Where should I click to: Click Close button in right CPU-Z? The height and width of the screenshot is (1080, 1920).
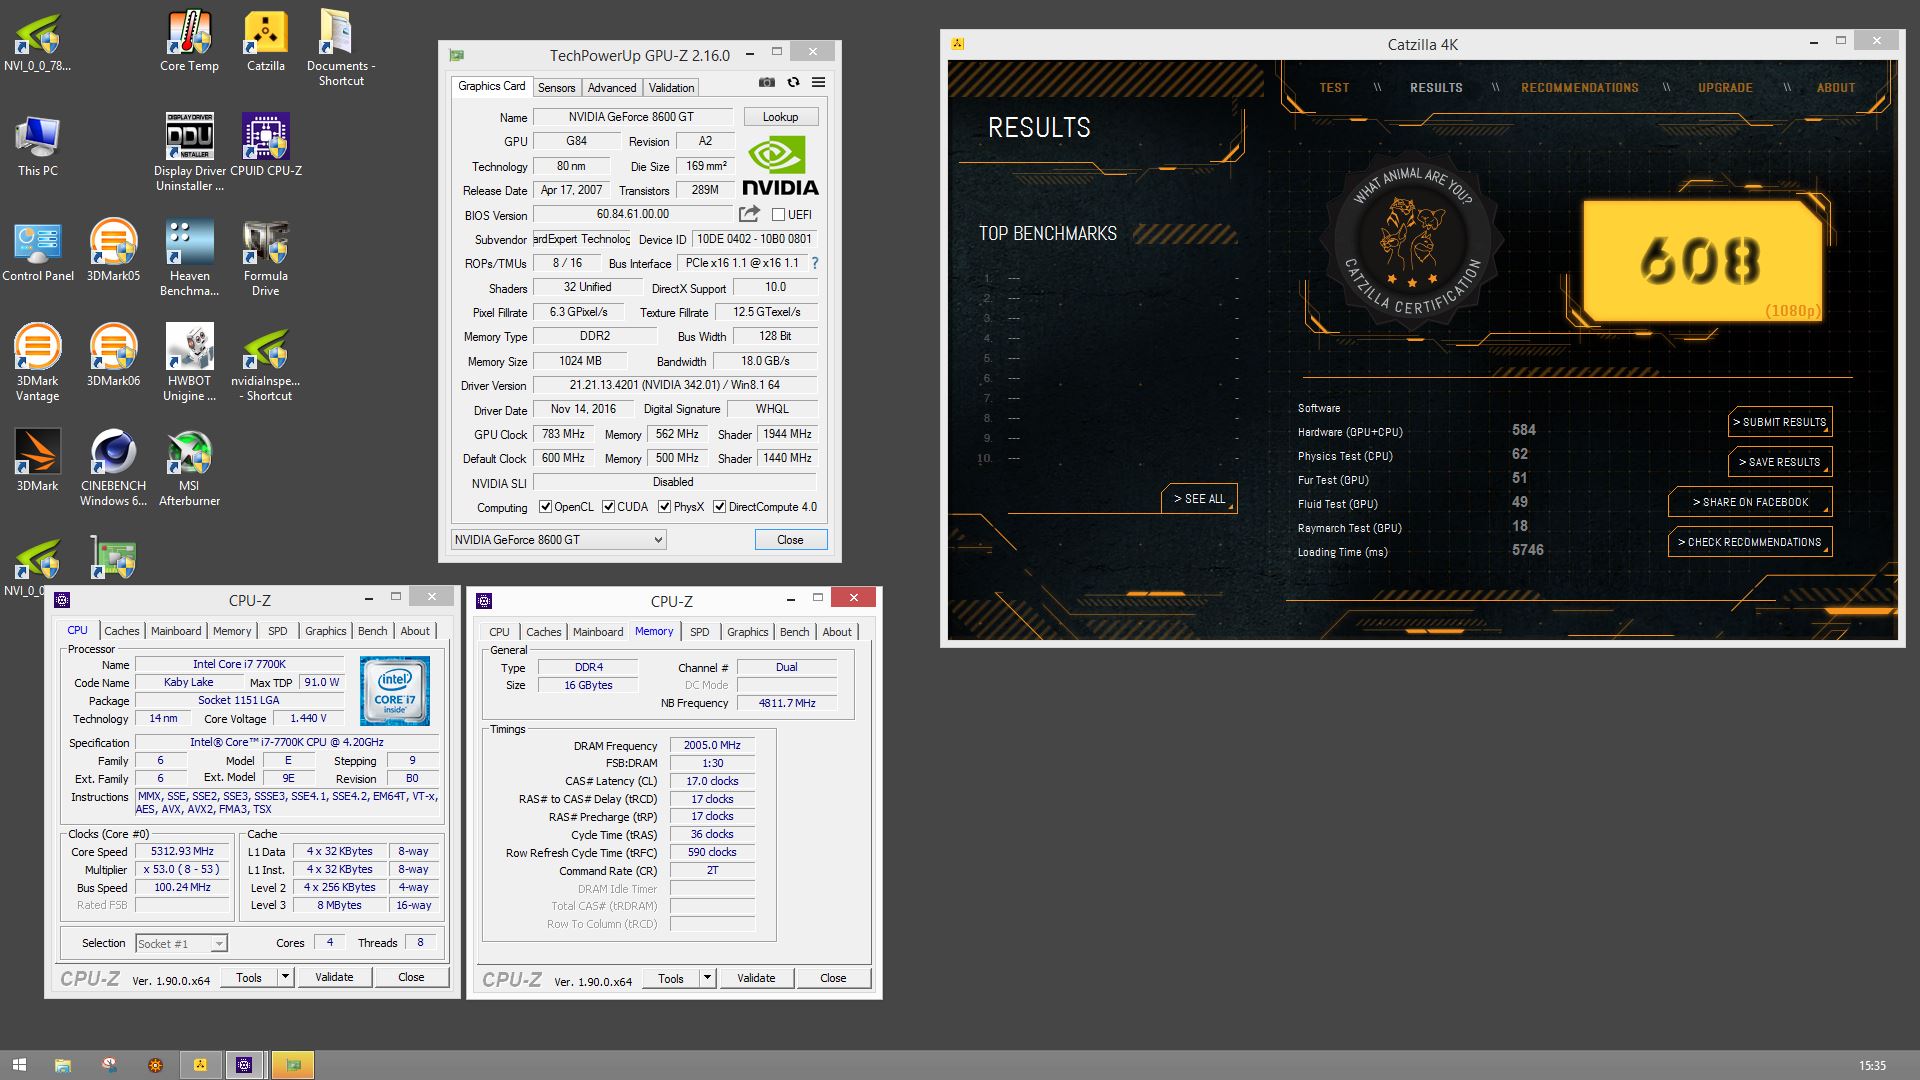[x=833, y=978]
